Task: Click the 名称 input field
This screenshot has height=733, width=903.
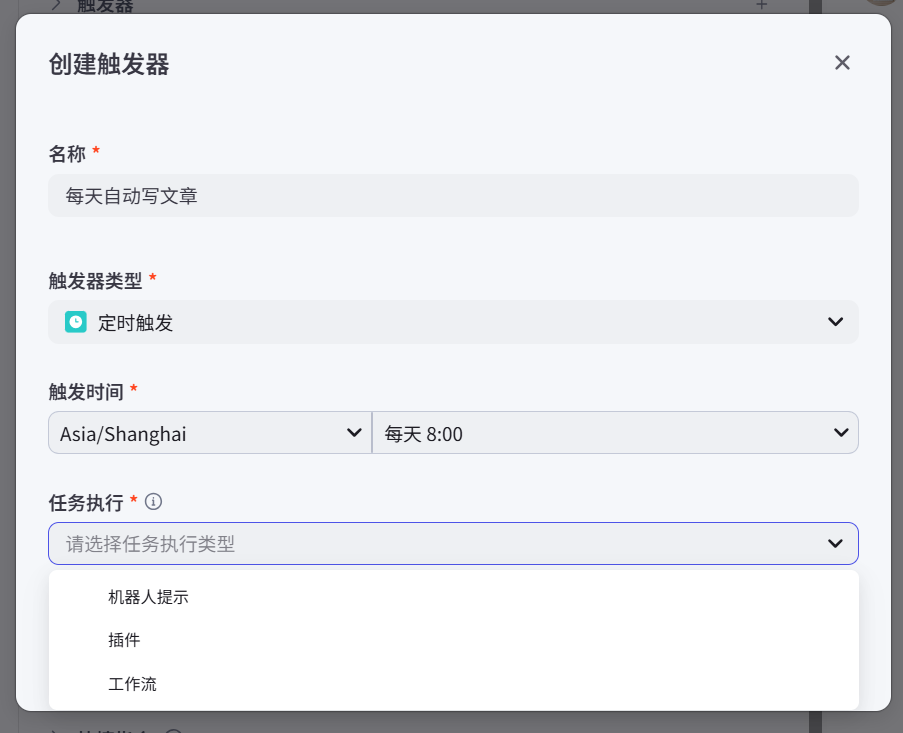Action: (x=453, y=196)
